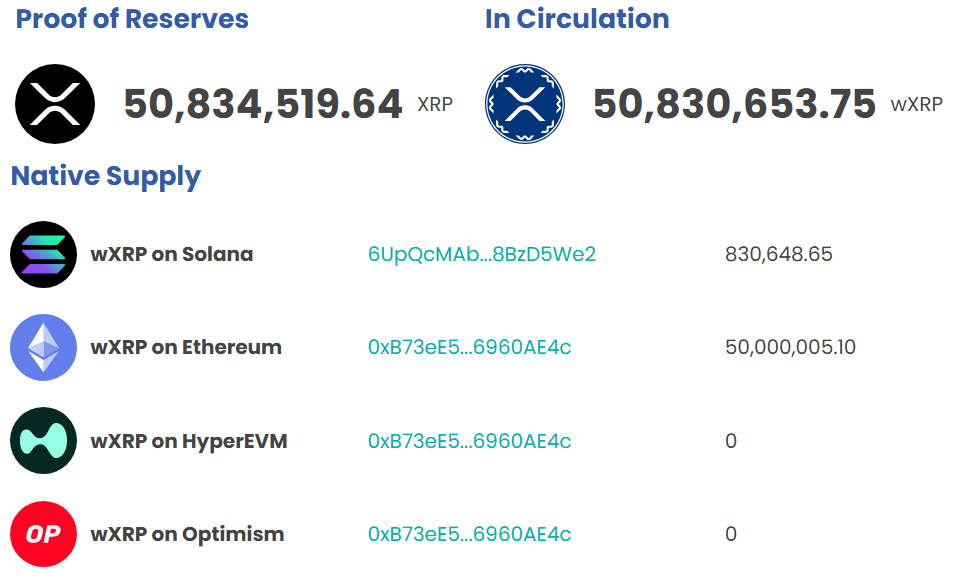Select the wXRP on Ethereum label
The height and width of the screenshot is (582, 974).
pos(186,348)
